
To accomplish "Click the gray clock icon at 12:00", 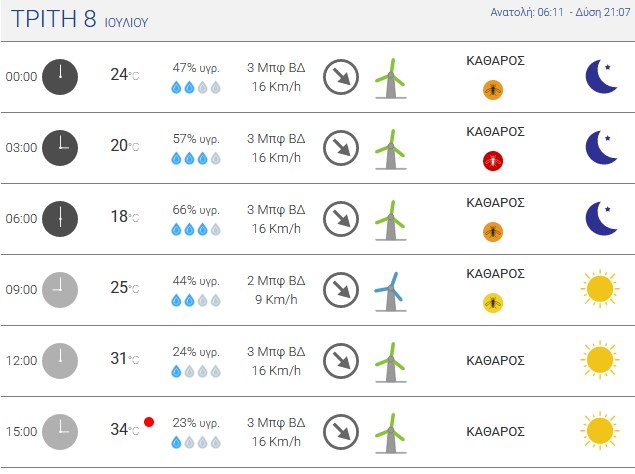I will [x=60, y=361].
